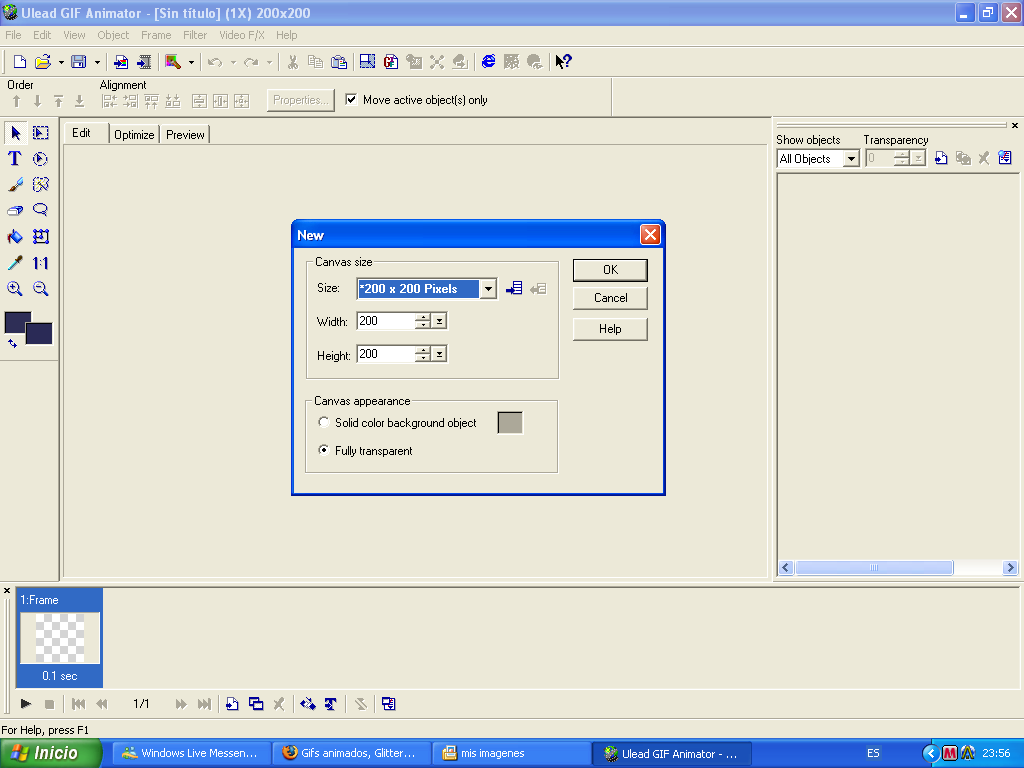Click the Insert blank object icon
1024x768 pixels.
(x=941, y=158)
